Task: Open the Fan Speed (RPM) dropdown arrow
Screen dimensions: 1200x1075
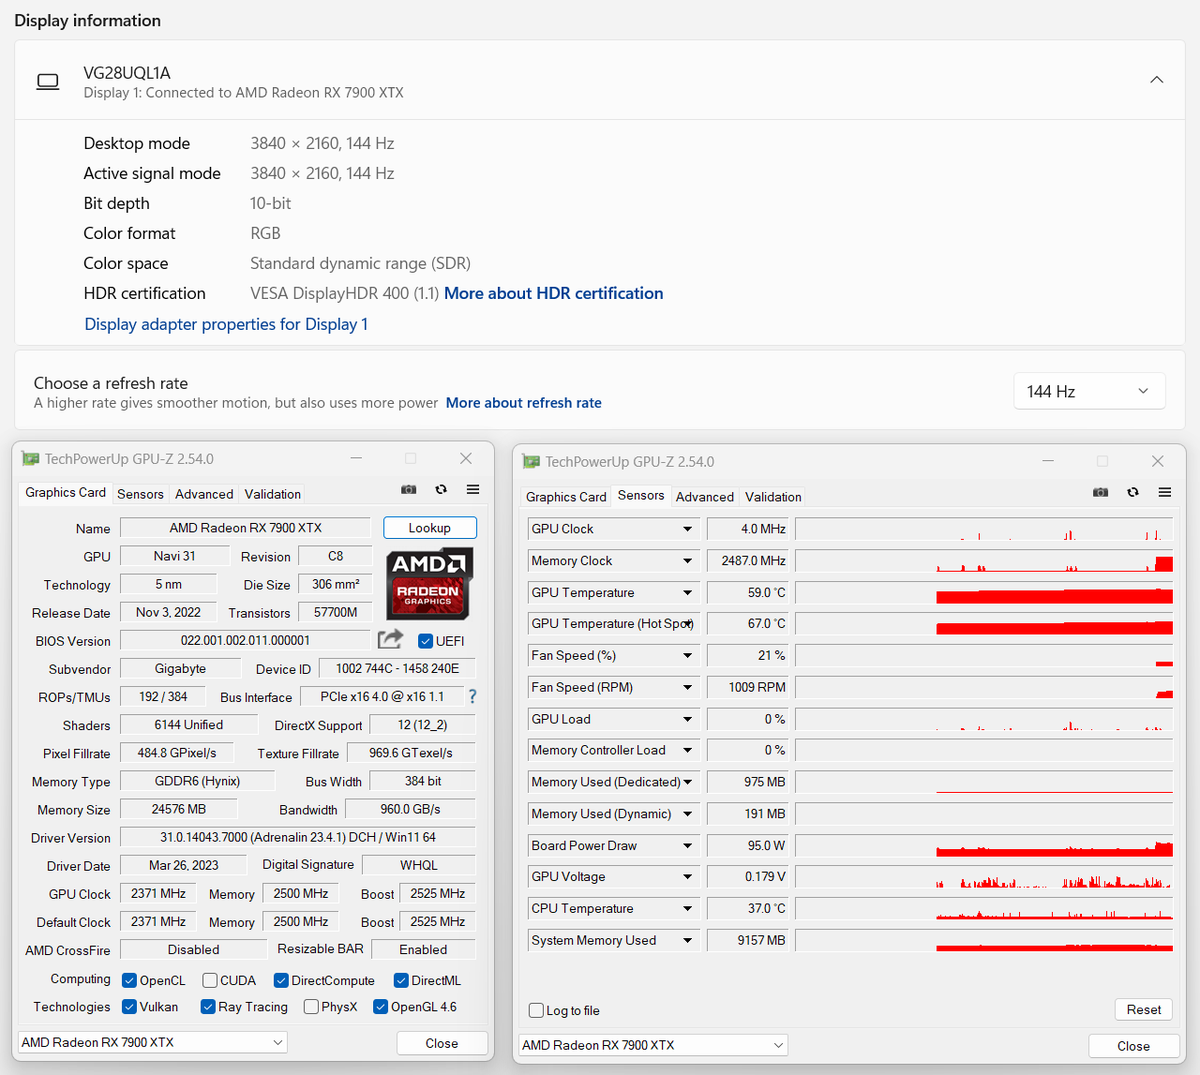Action: tap(688, 688)
